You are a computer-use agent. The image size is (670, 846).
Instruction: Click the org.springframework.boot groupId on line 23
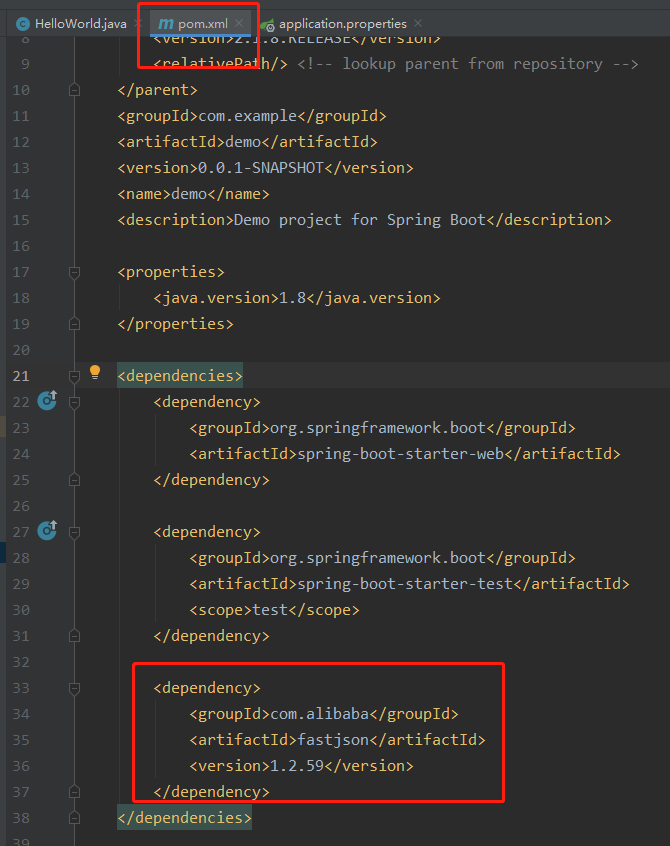[378, 428]
